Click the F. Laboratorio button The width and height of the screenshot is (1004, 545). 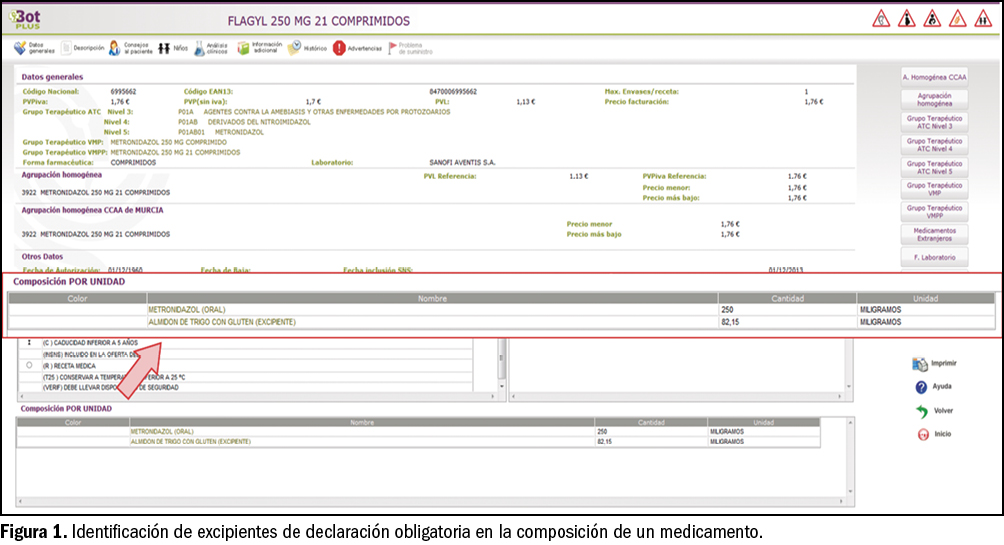[x=934, y=258]
